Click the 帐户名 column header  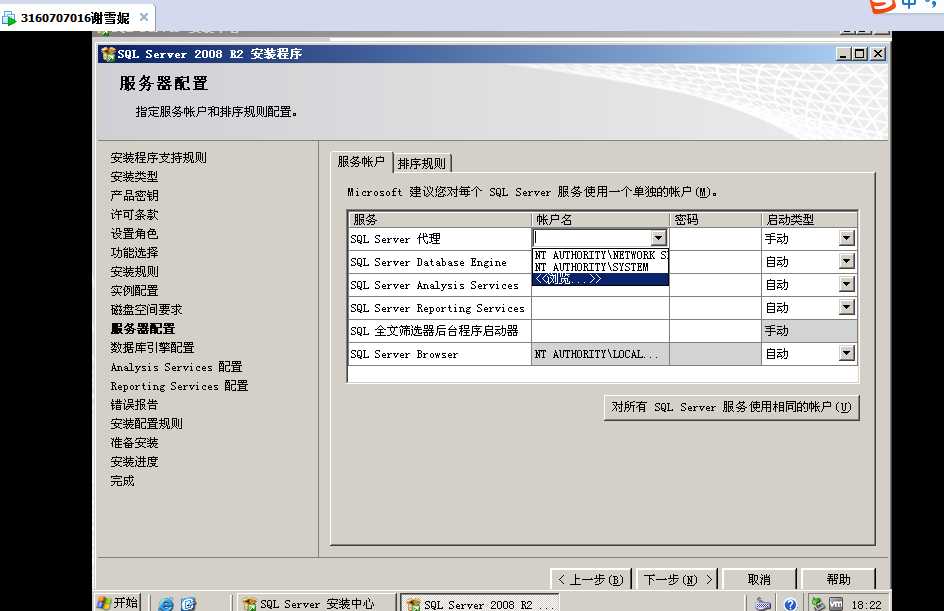tap(600, 219)
